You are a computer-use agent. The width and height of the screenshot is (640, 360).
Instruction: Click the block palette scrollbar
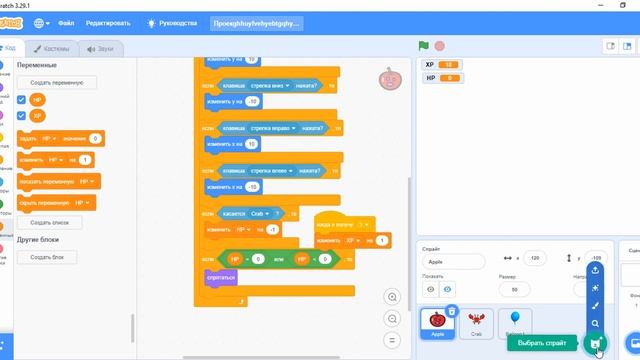pyautogui.click(x=132, y=328)
